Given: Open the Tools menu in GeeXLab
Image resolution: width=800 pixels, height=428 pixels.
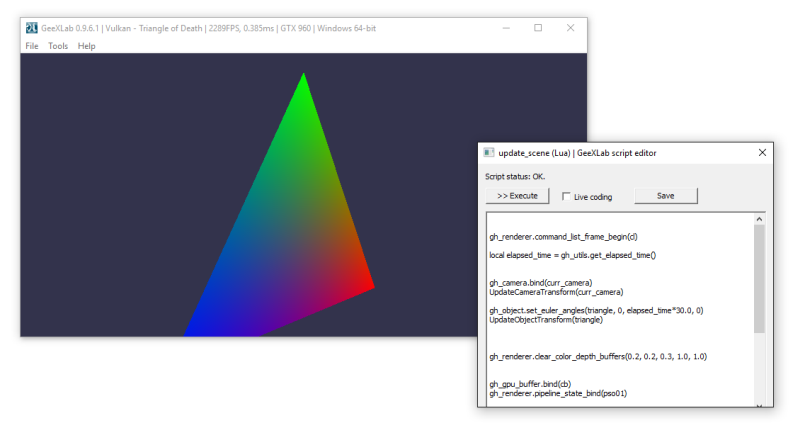Looking at the screenshot, I should pos(58,46).
